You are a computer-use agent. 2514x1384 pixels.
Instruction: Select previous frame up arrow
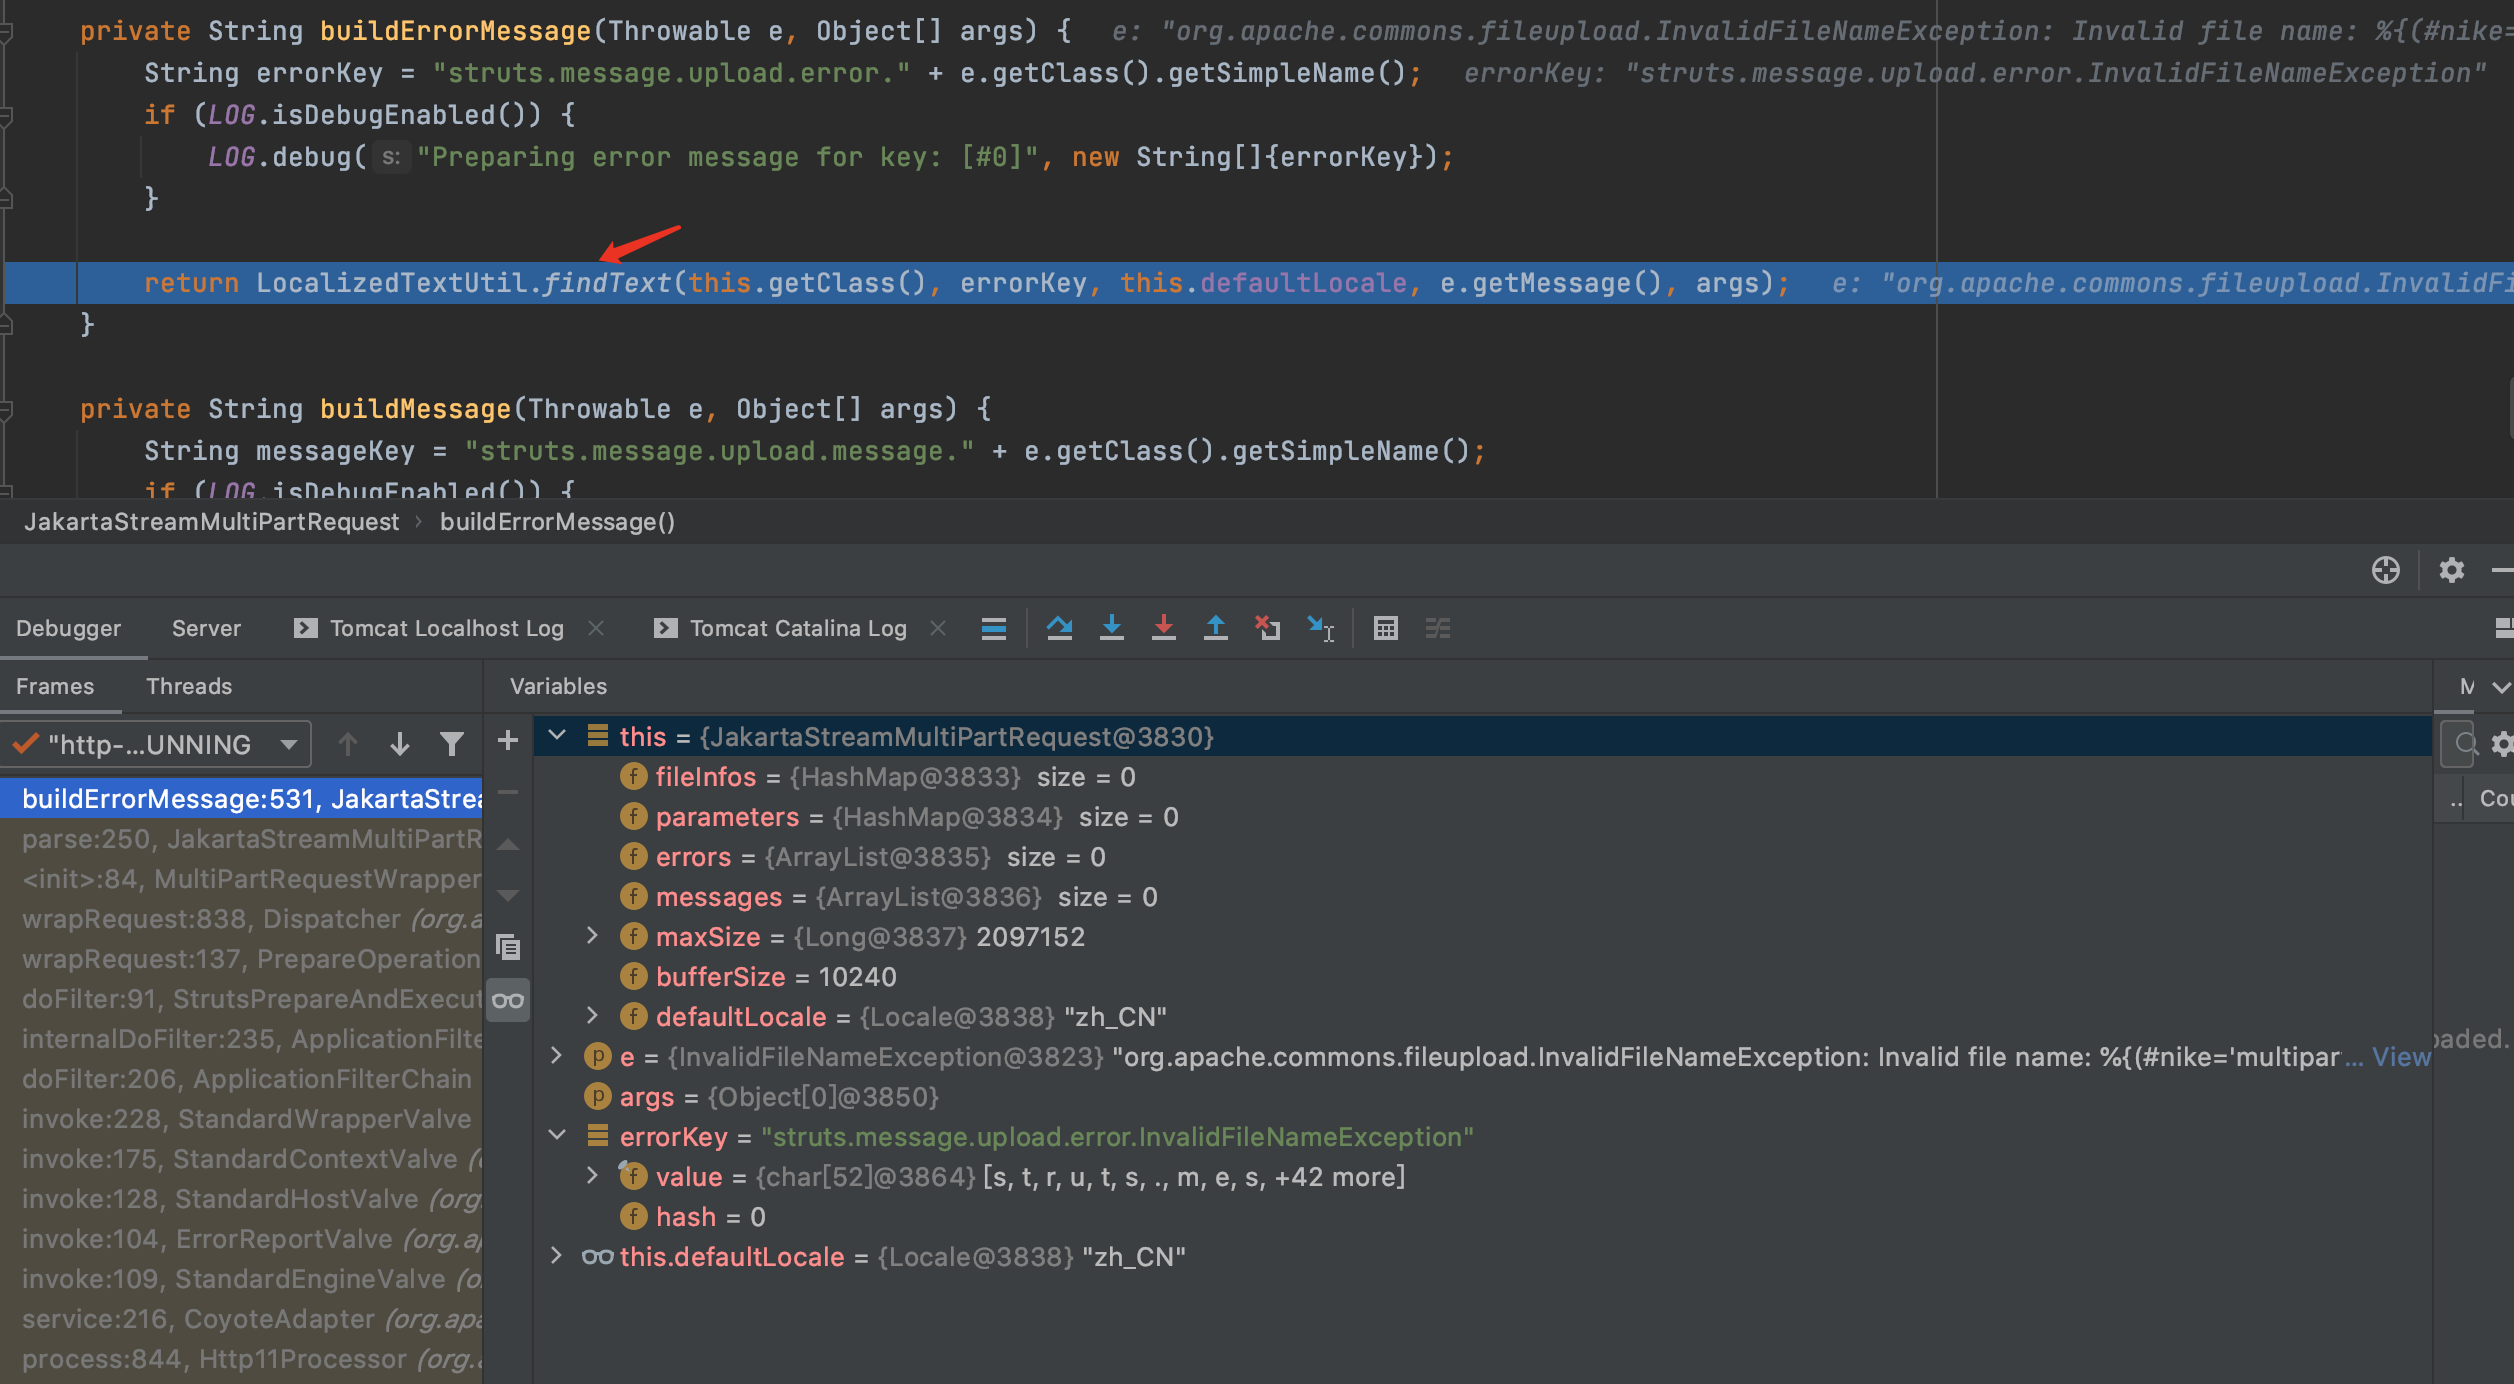(348, 744)
